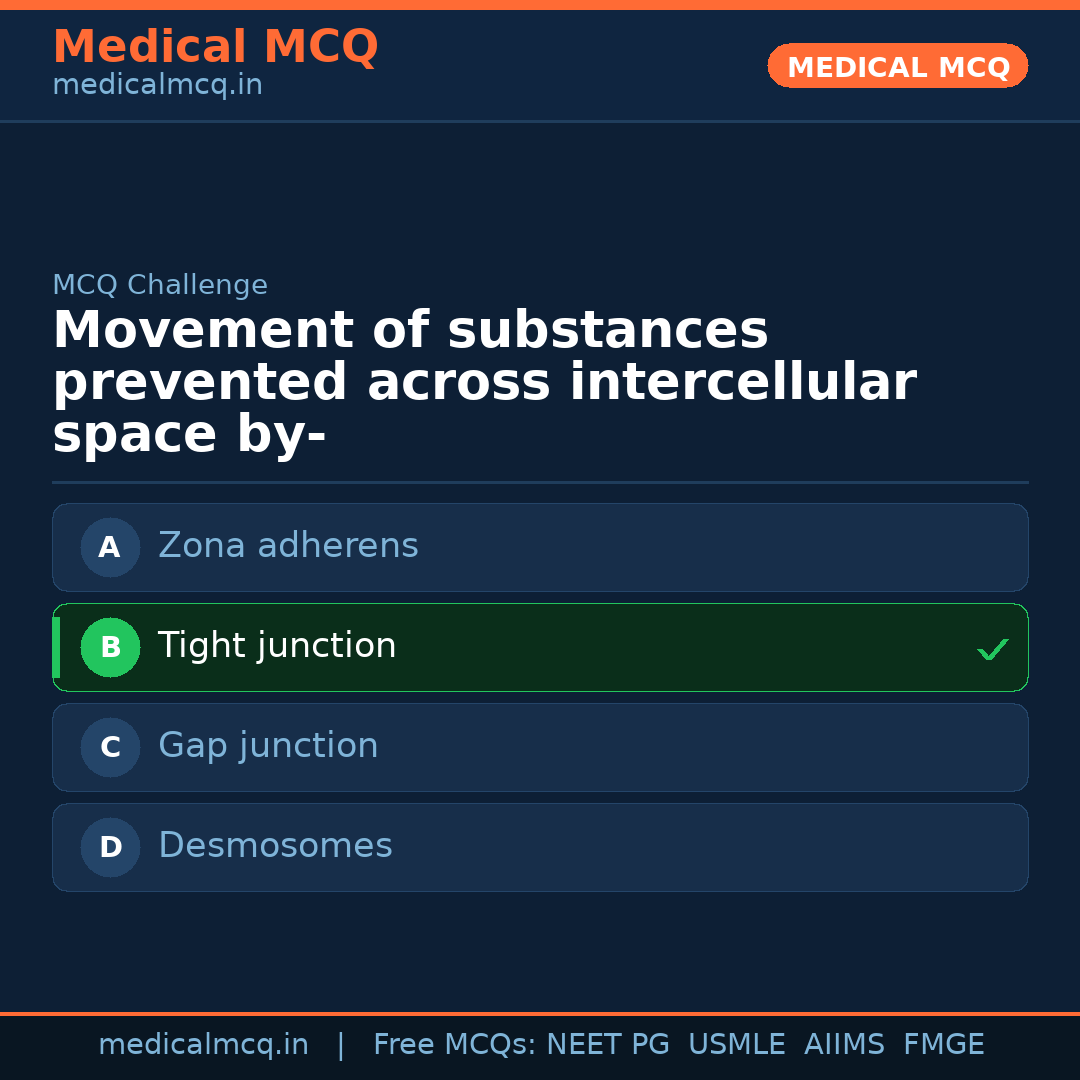Expand the highlighted Tight junction answer
The width and height of the screenshot is (1080, 1080).
pos(540,647)
